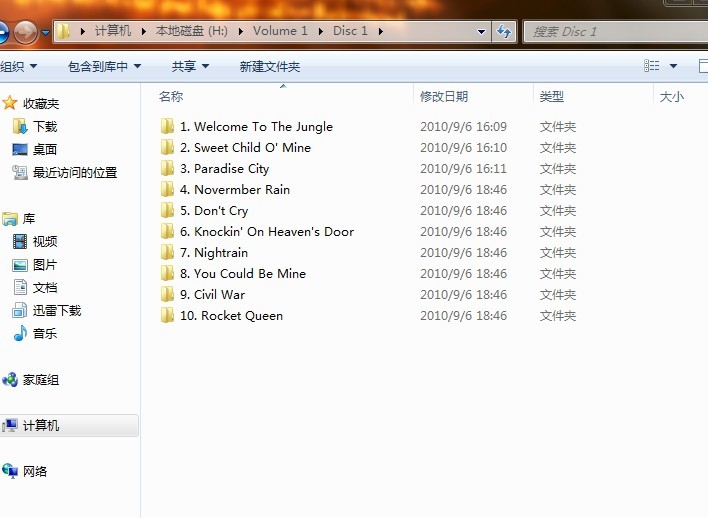Expand the more view options arrow
Image resolution: width=708 pixels, height=518 pixels.
(x=673, y=66)
